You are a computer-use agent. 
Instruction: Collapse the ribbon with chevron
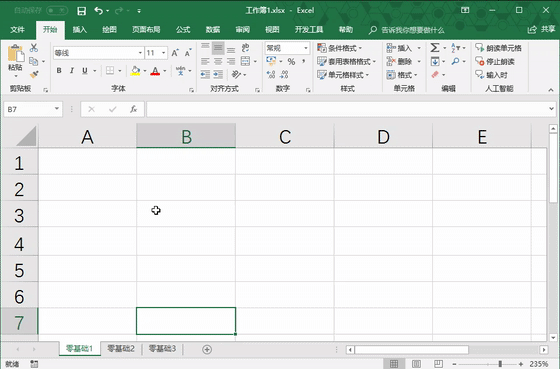pos(551,90)
